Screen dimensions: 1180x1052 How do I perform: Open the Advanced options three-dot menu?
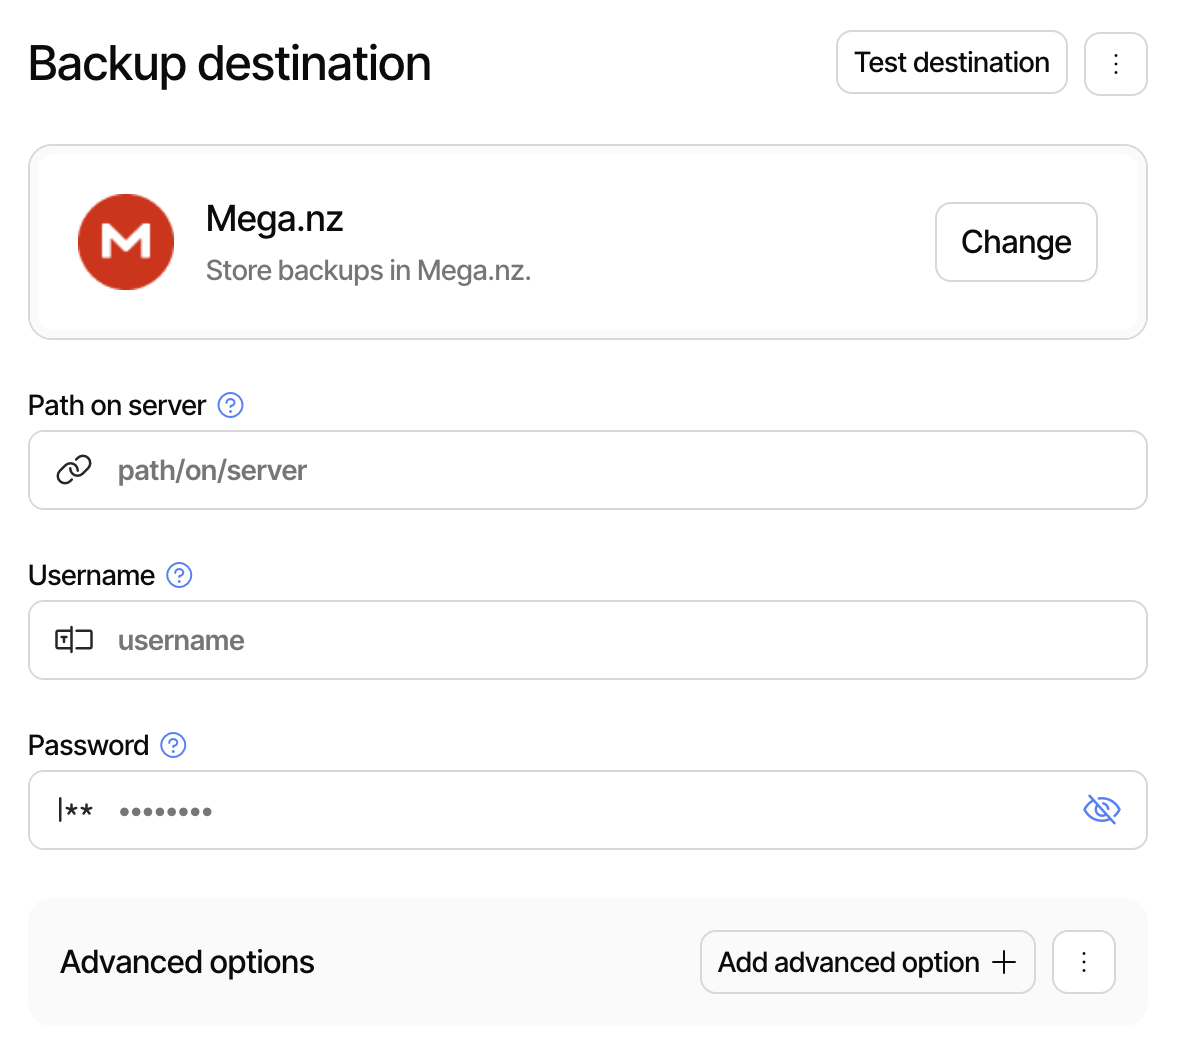click(1084, 961)
